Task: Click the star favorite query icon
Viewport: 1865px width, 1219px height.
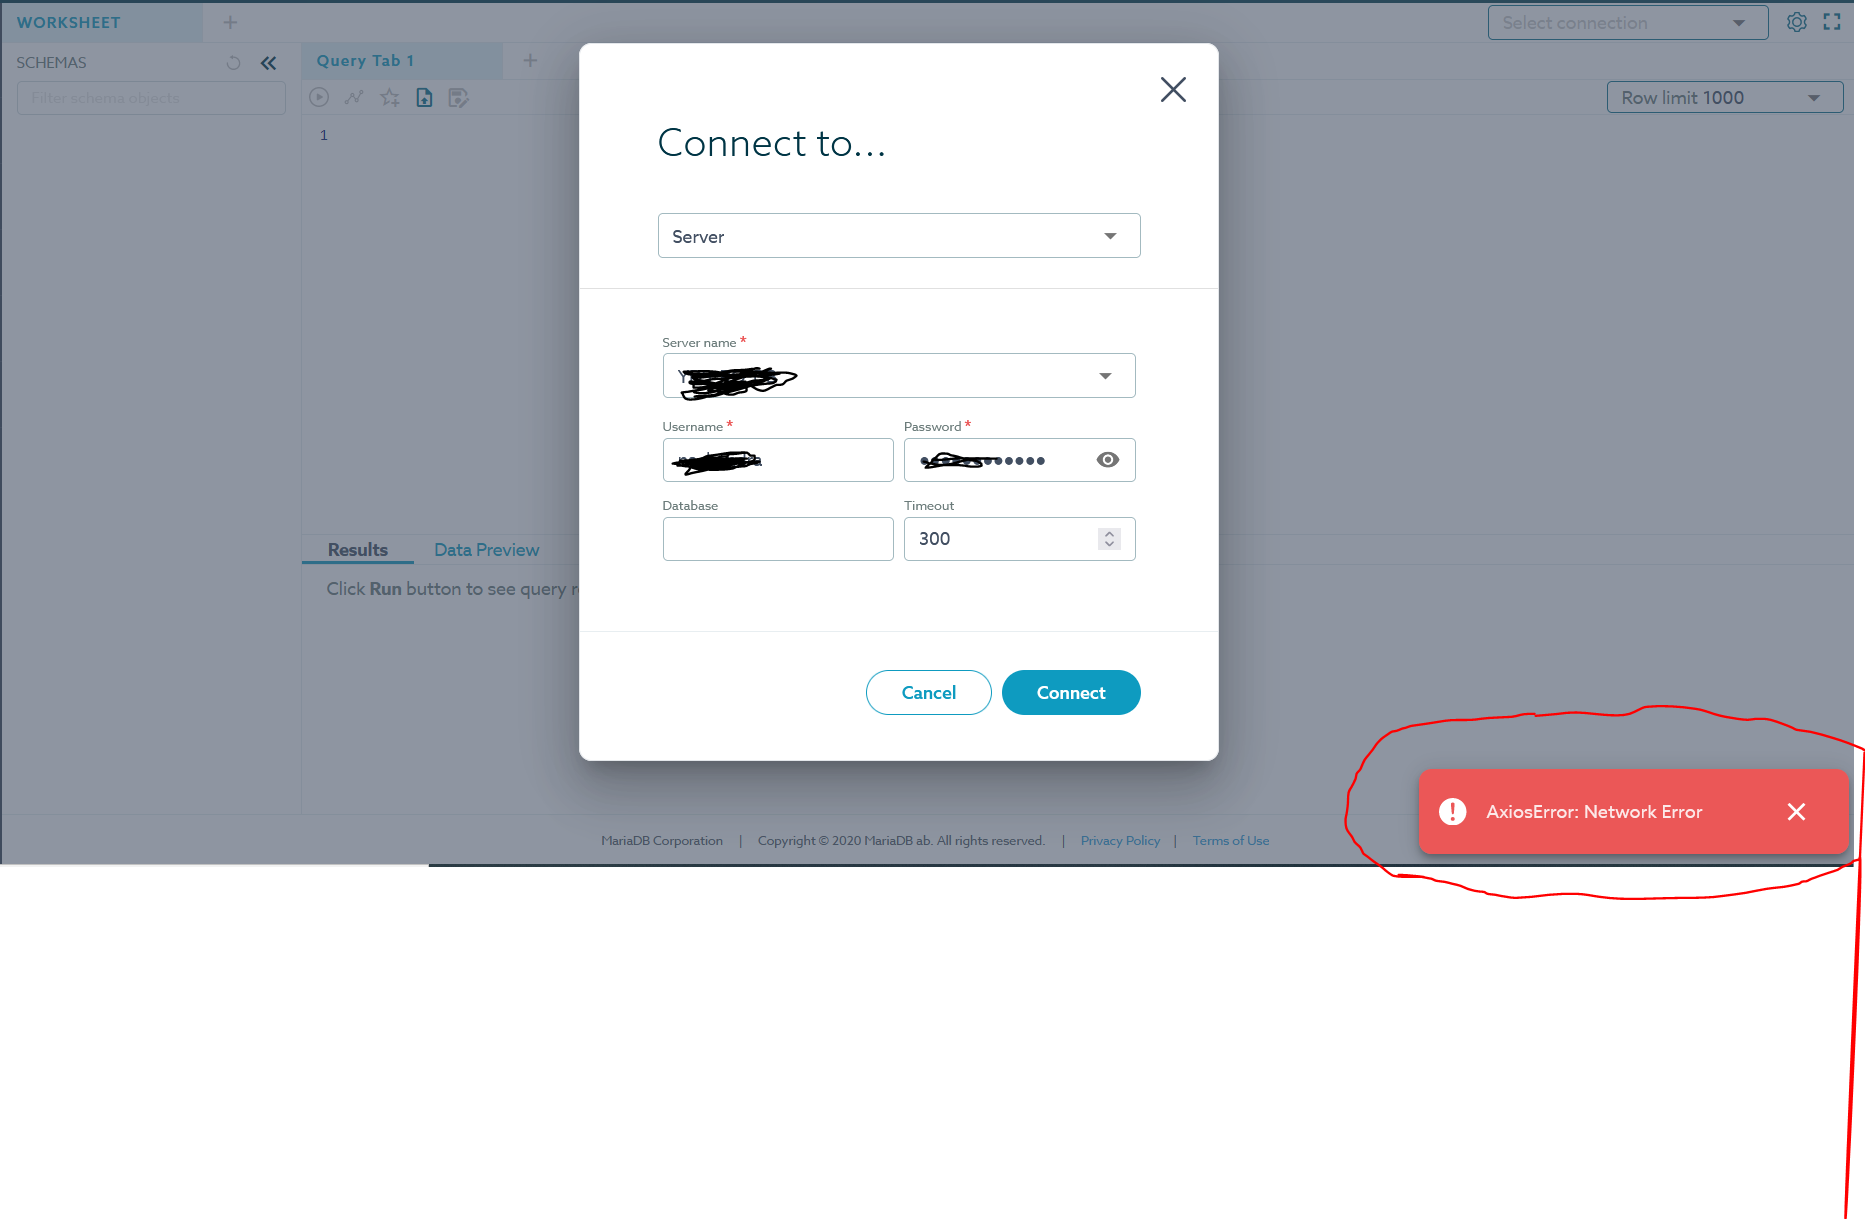Action: click(389, 97)
